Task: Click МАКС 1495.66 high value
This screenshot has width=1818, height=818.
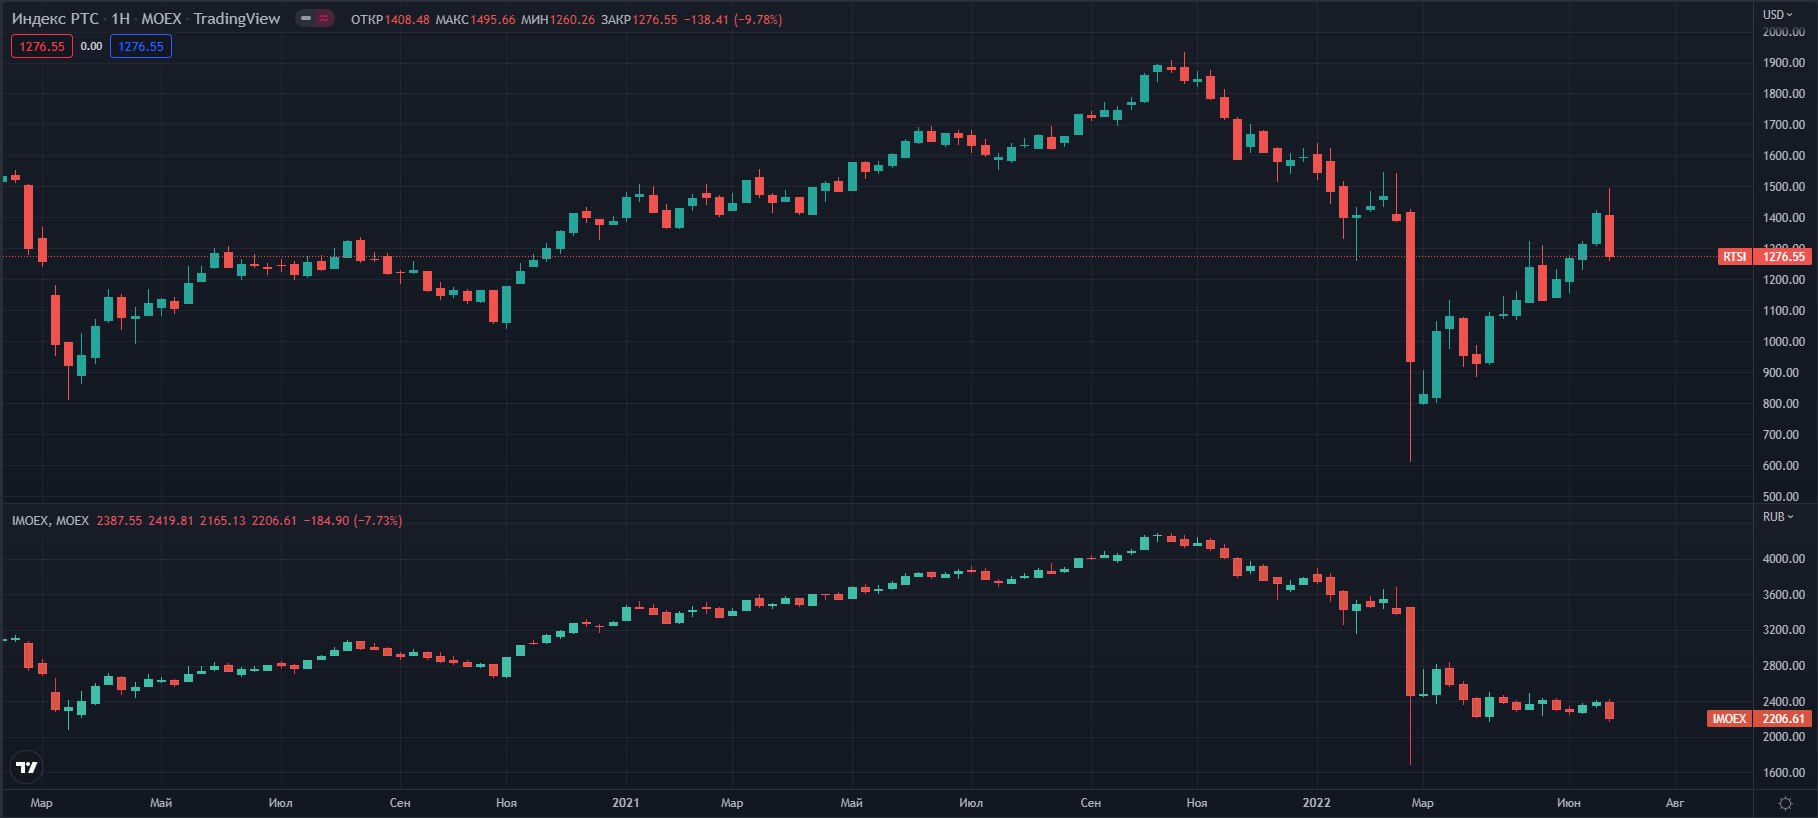Action: (x=475, y=20)
